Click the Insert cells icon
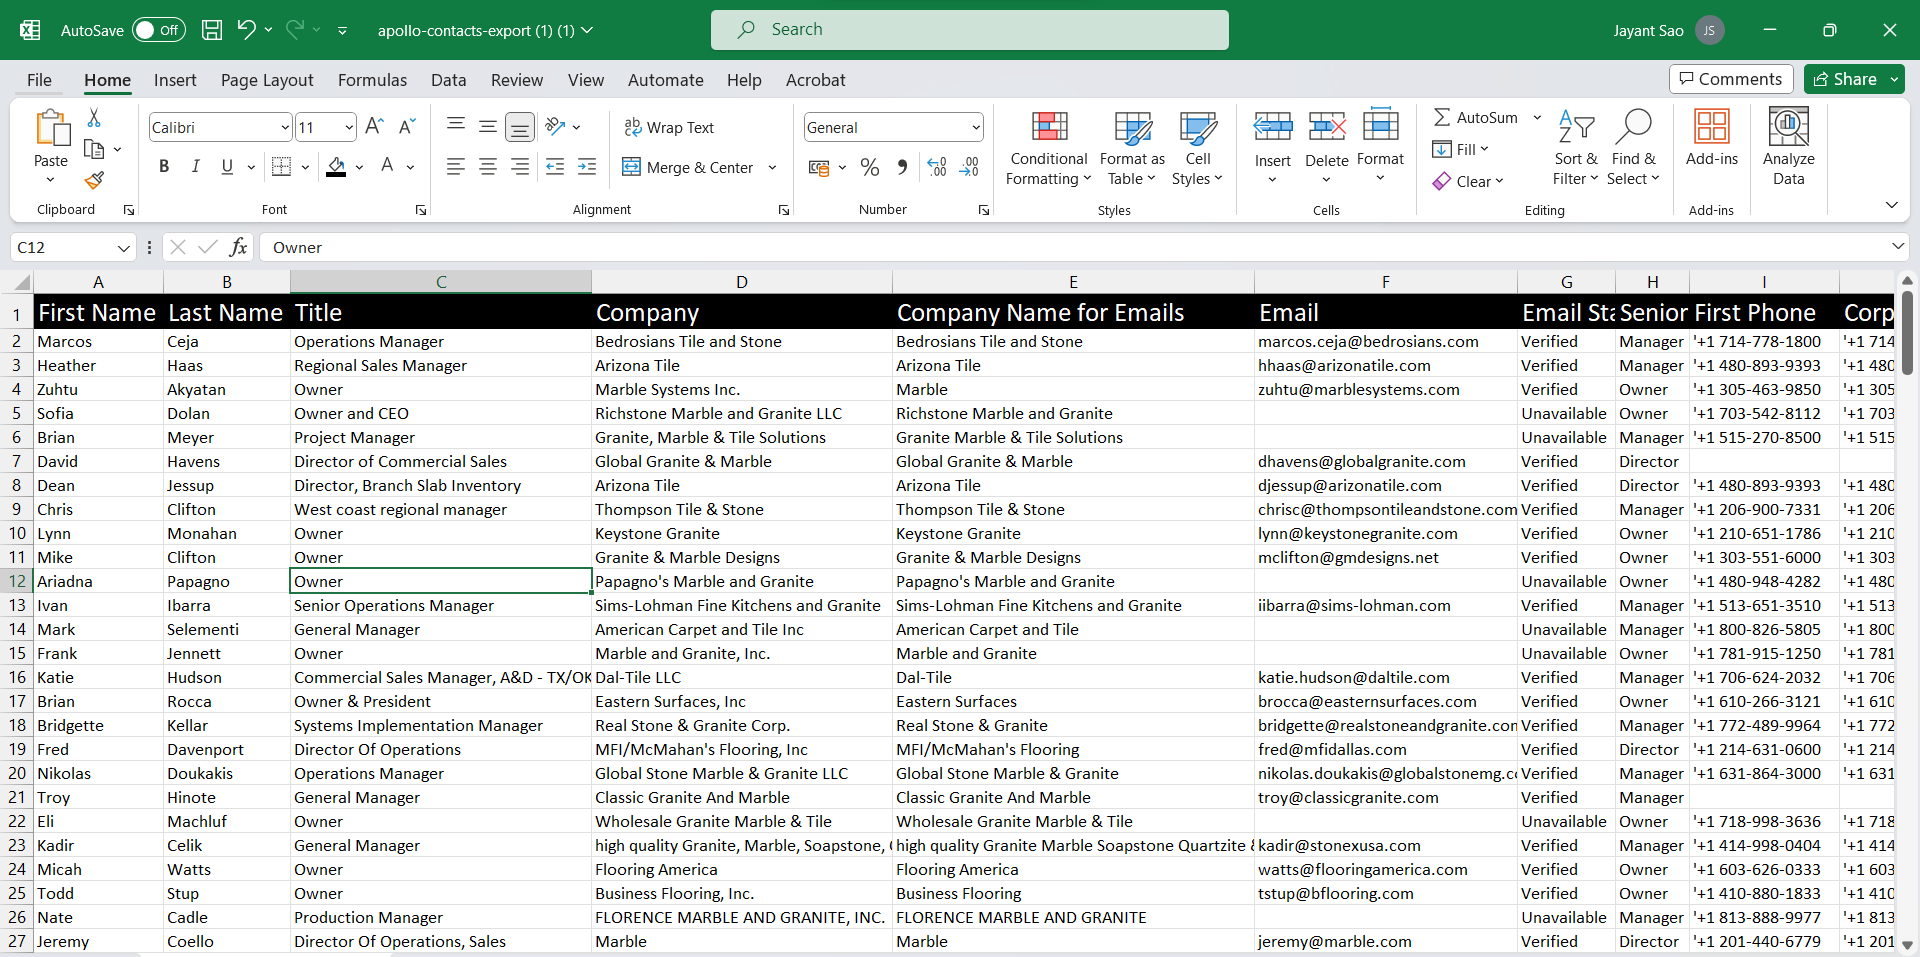The image size is (1920, 957). click(1273, 127)
